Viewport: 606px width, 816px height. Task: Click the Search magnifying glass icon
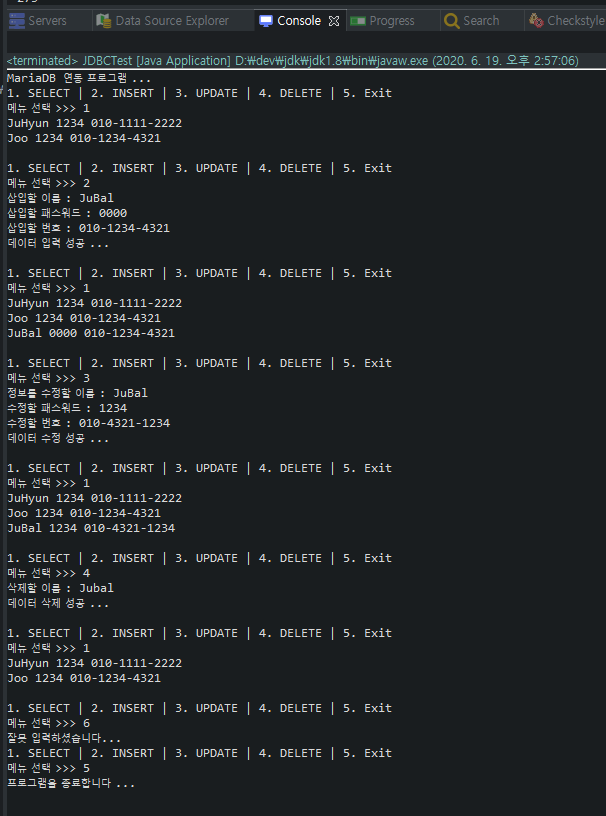pyautogui.click(x=451, y=21)
